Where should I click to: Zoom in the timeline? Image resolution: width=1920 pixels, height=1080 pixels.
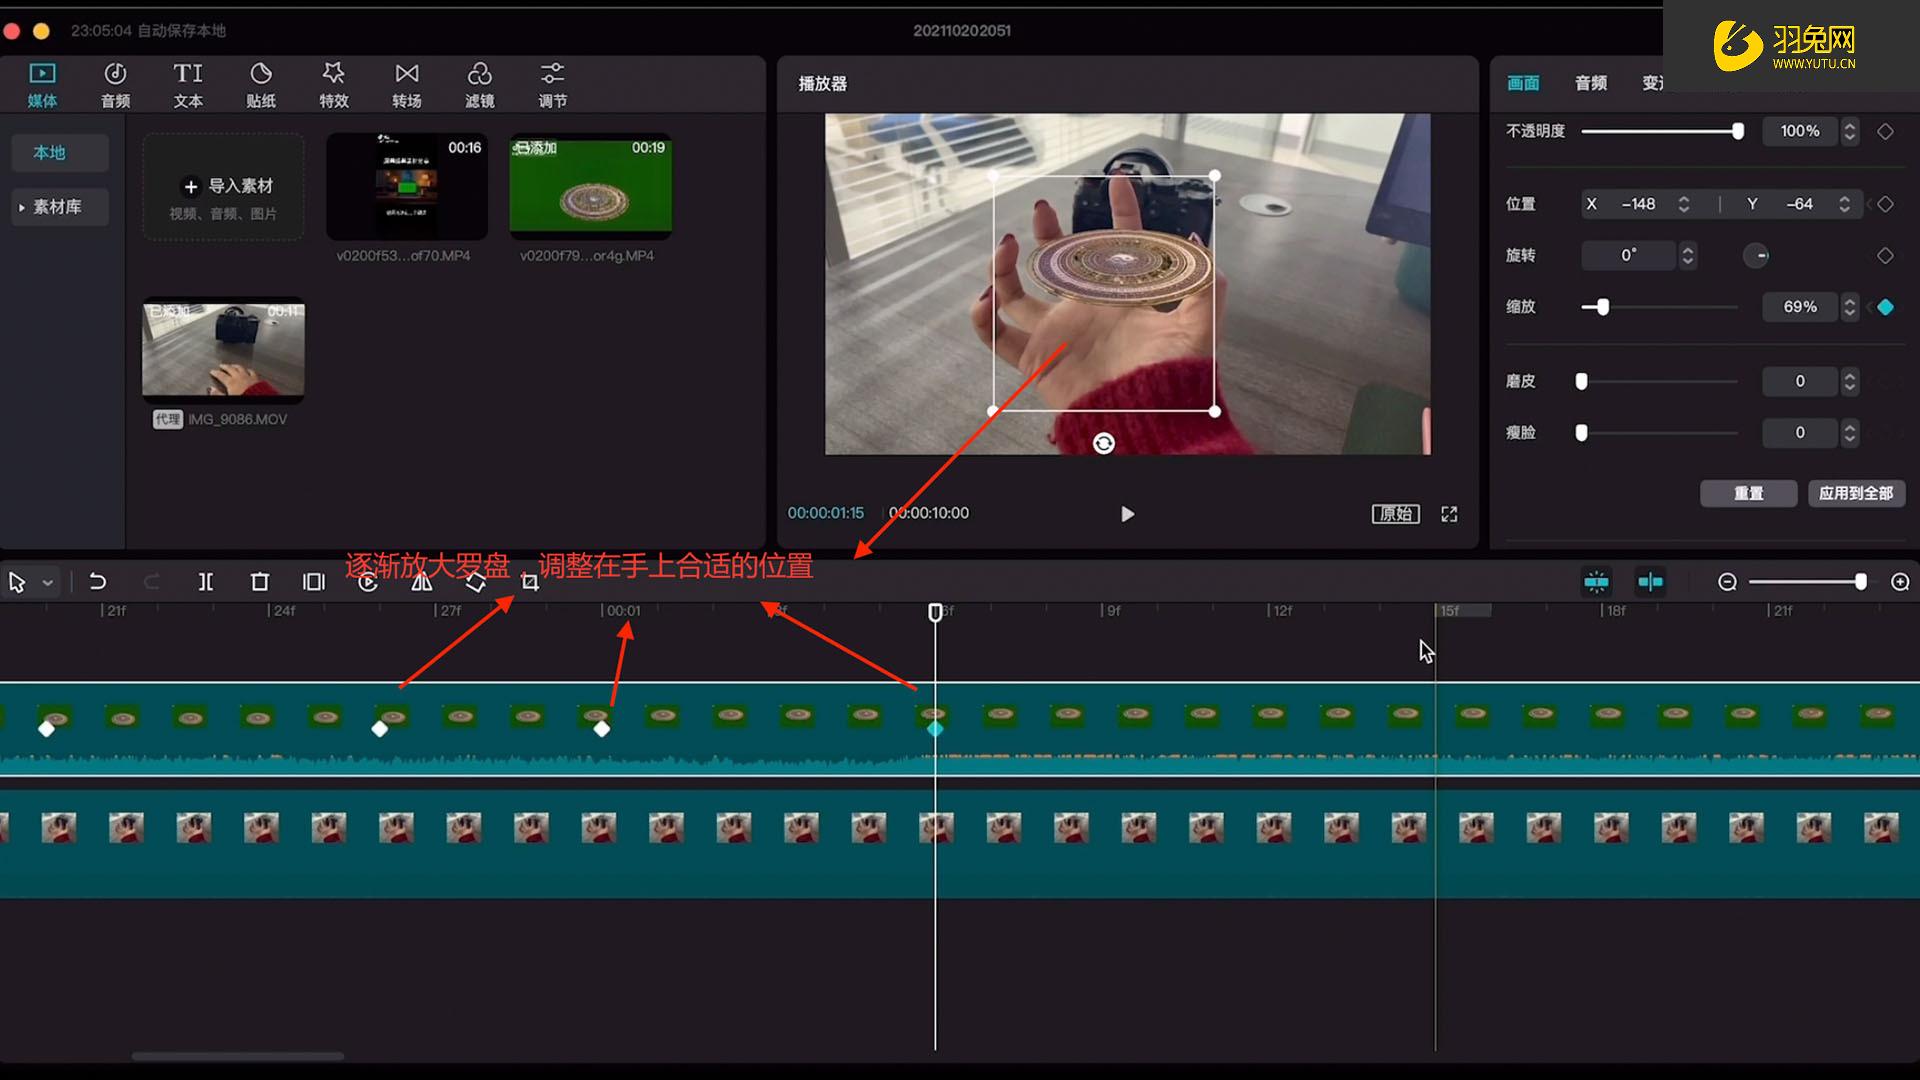[x=1900, y=582]
